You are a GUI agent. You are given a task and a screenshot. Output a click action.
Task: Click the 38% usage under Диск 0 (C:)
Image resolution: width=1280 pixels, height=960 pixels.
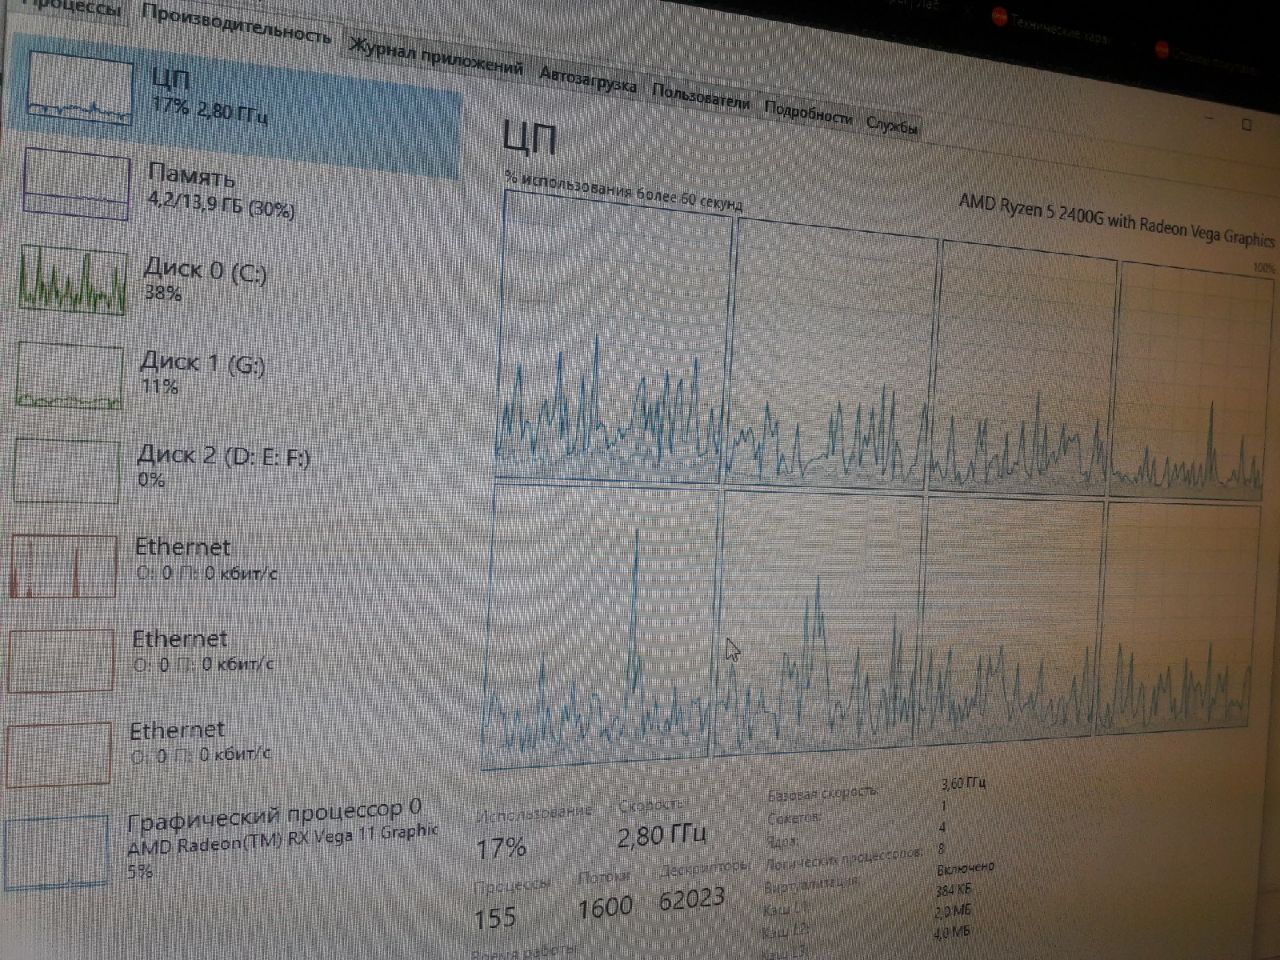163,293
